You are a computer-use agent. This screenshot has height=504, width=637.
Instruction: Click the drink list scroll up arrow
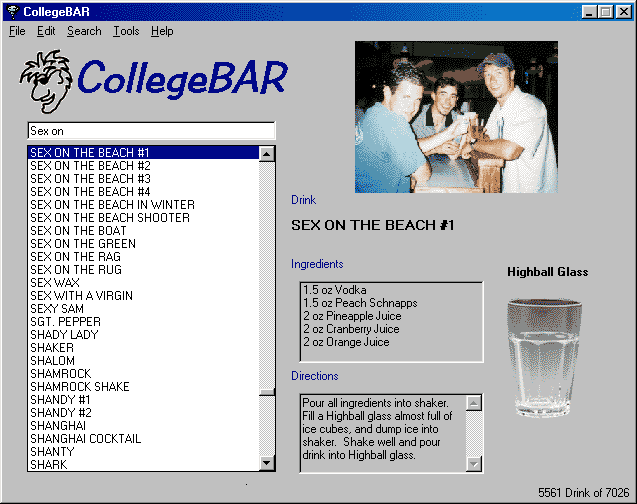pyautogui.click(x=267, y=154)
